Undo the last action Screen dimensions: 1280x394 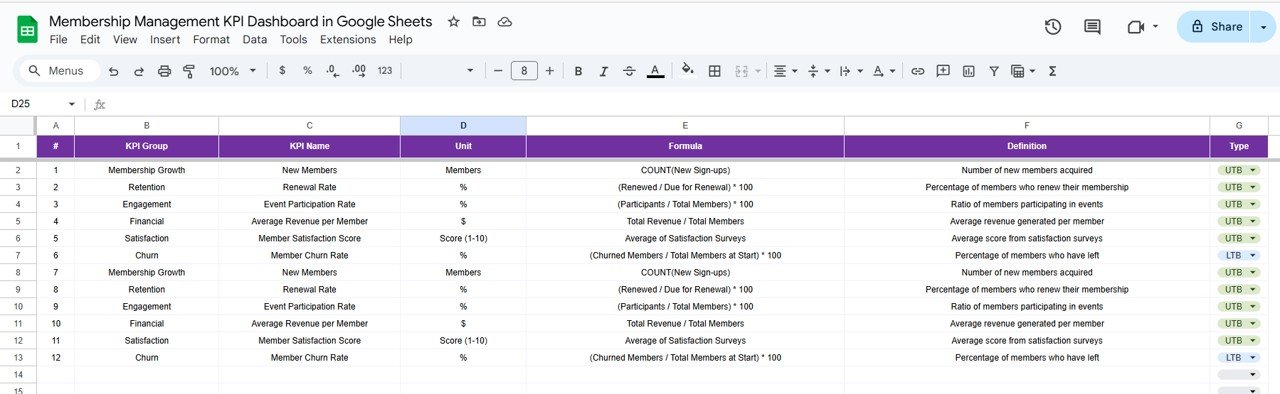tap(113, 71)
